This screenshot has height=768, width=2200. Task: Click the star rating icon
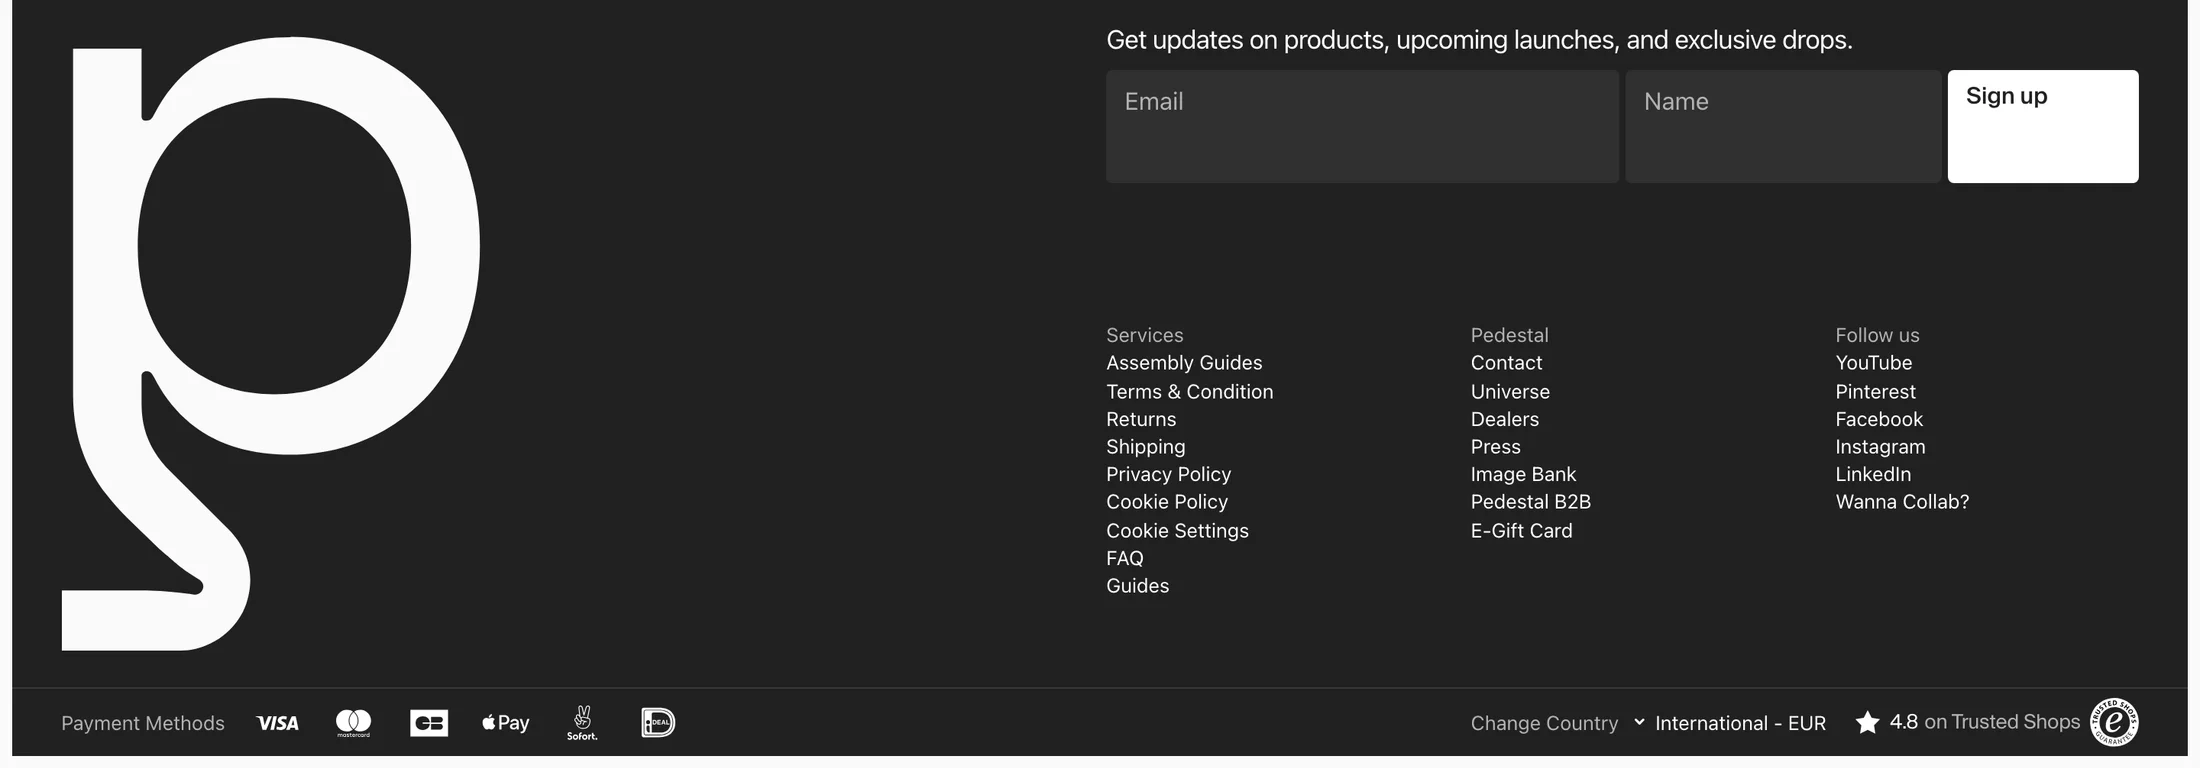point(1866,722)
